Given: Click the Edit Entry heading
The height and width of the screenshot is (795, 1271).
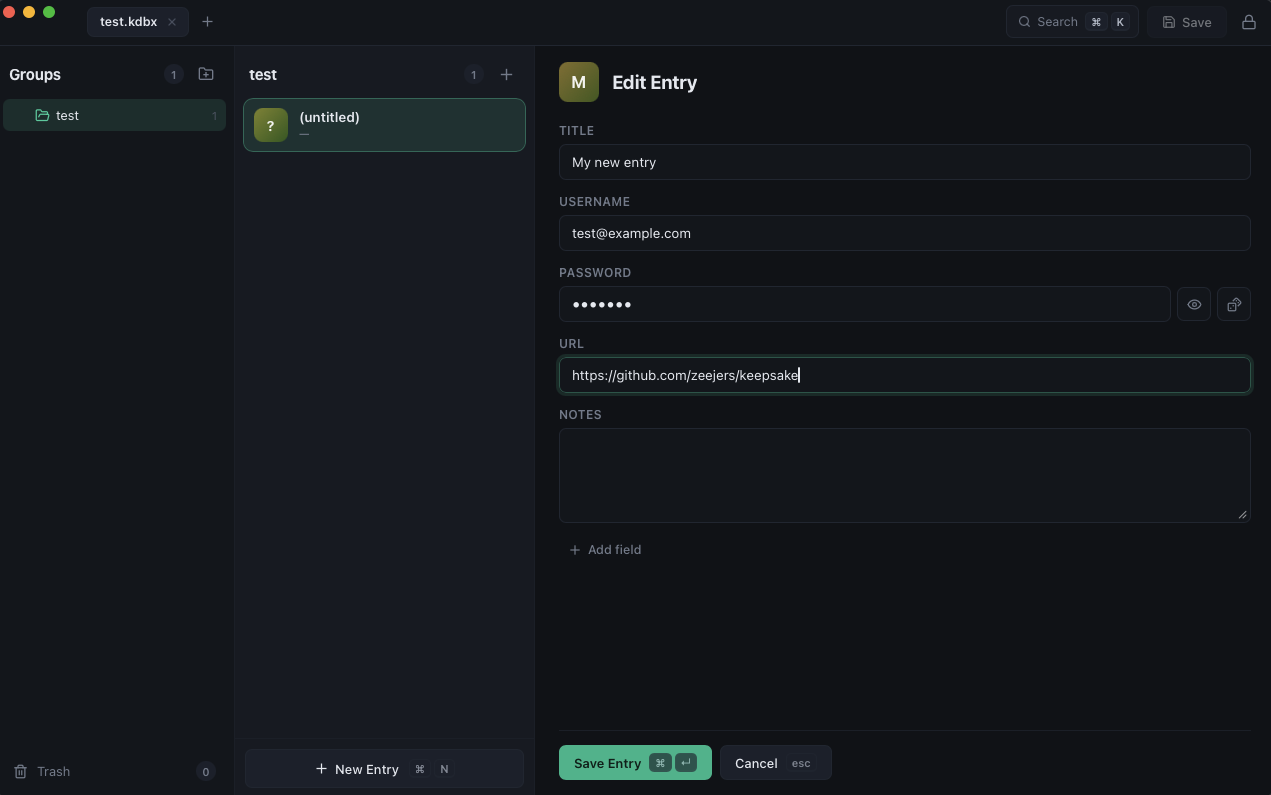Looking at the screenshot, I should tap(654, 82).
